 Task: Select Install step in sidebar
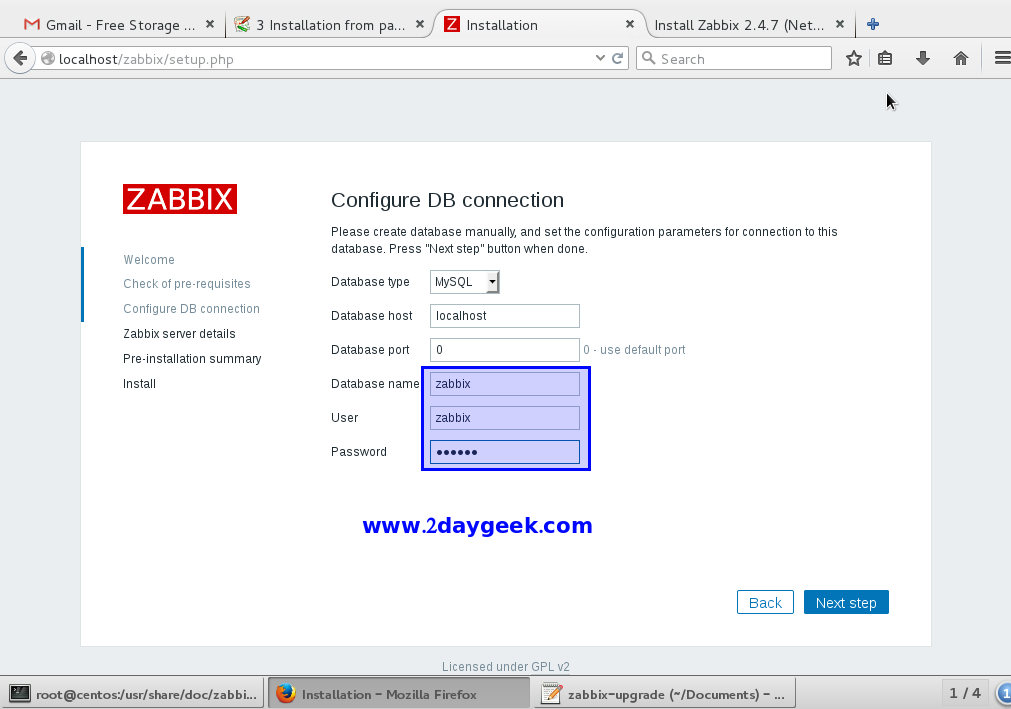click(139, 384)
